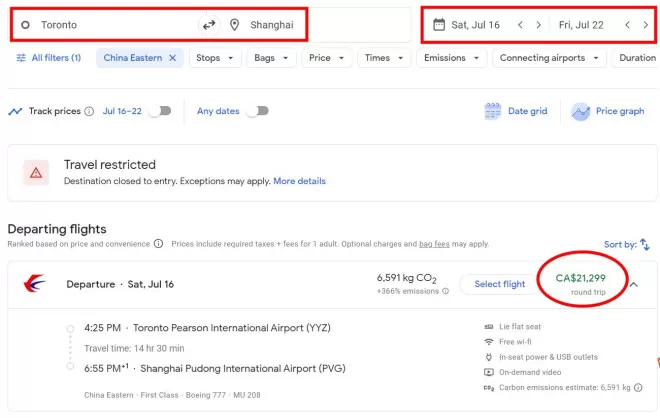
Task: Open the Price graph
Action: [608, 111]
